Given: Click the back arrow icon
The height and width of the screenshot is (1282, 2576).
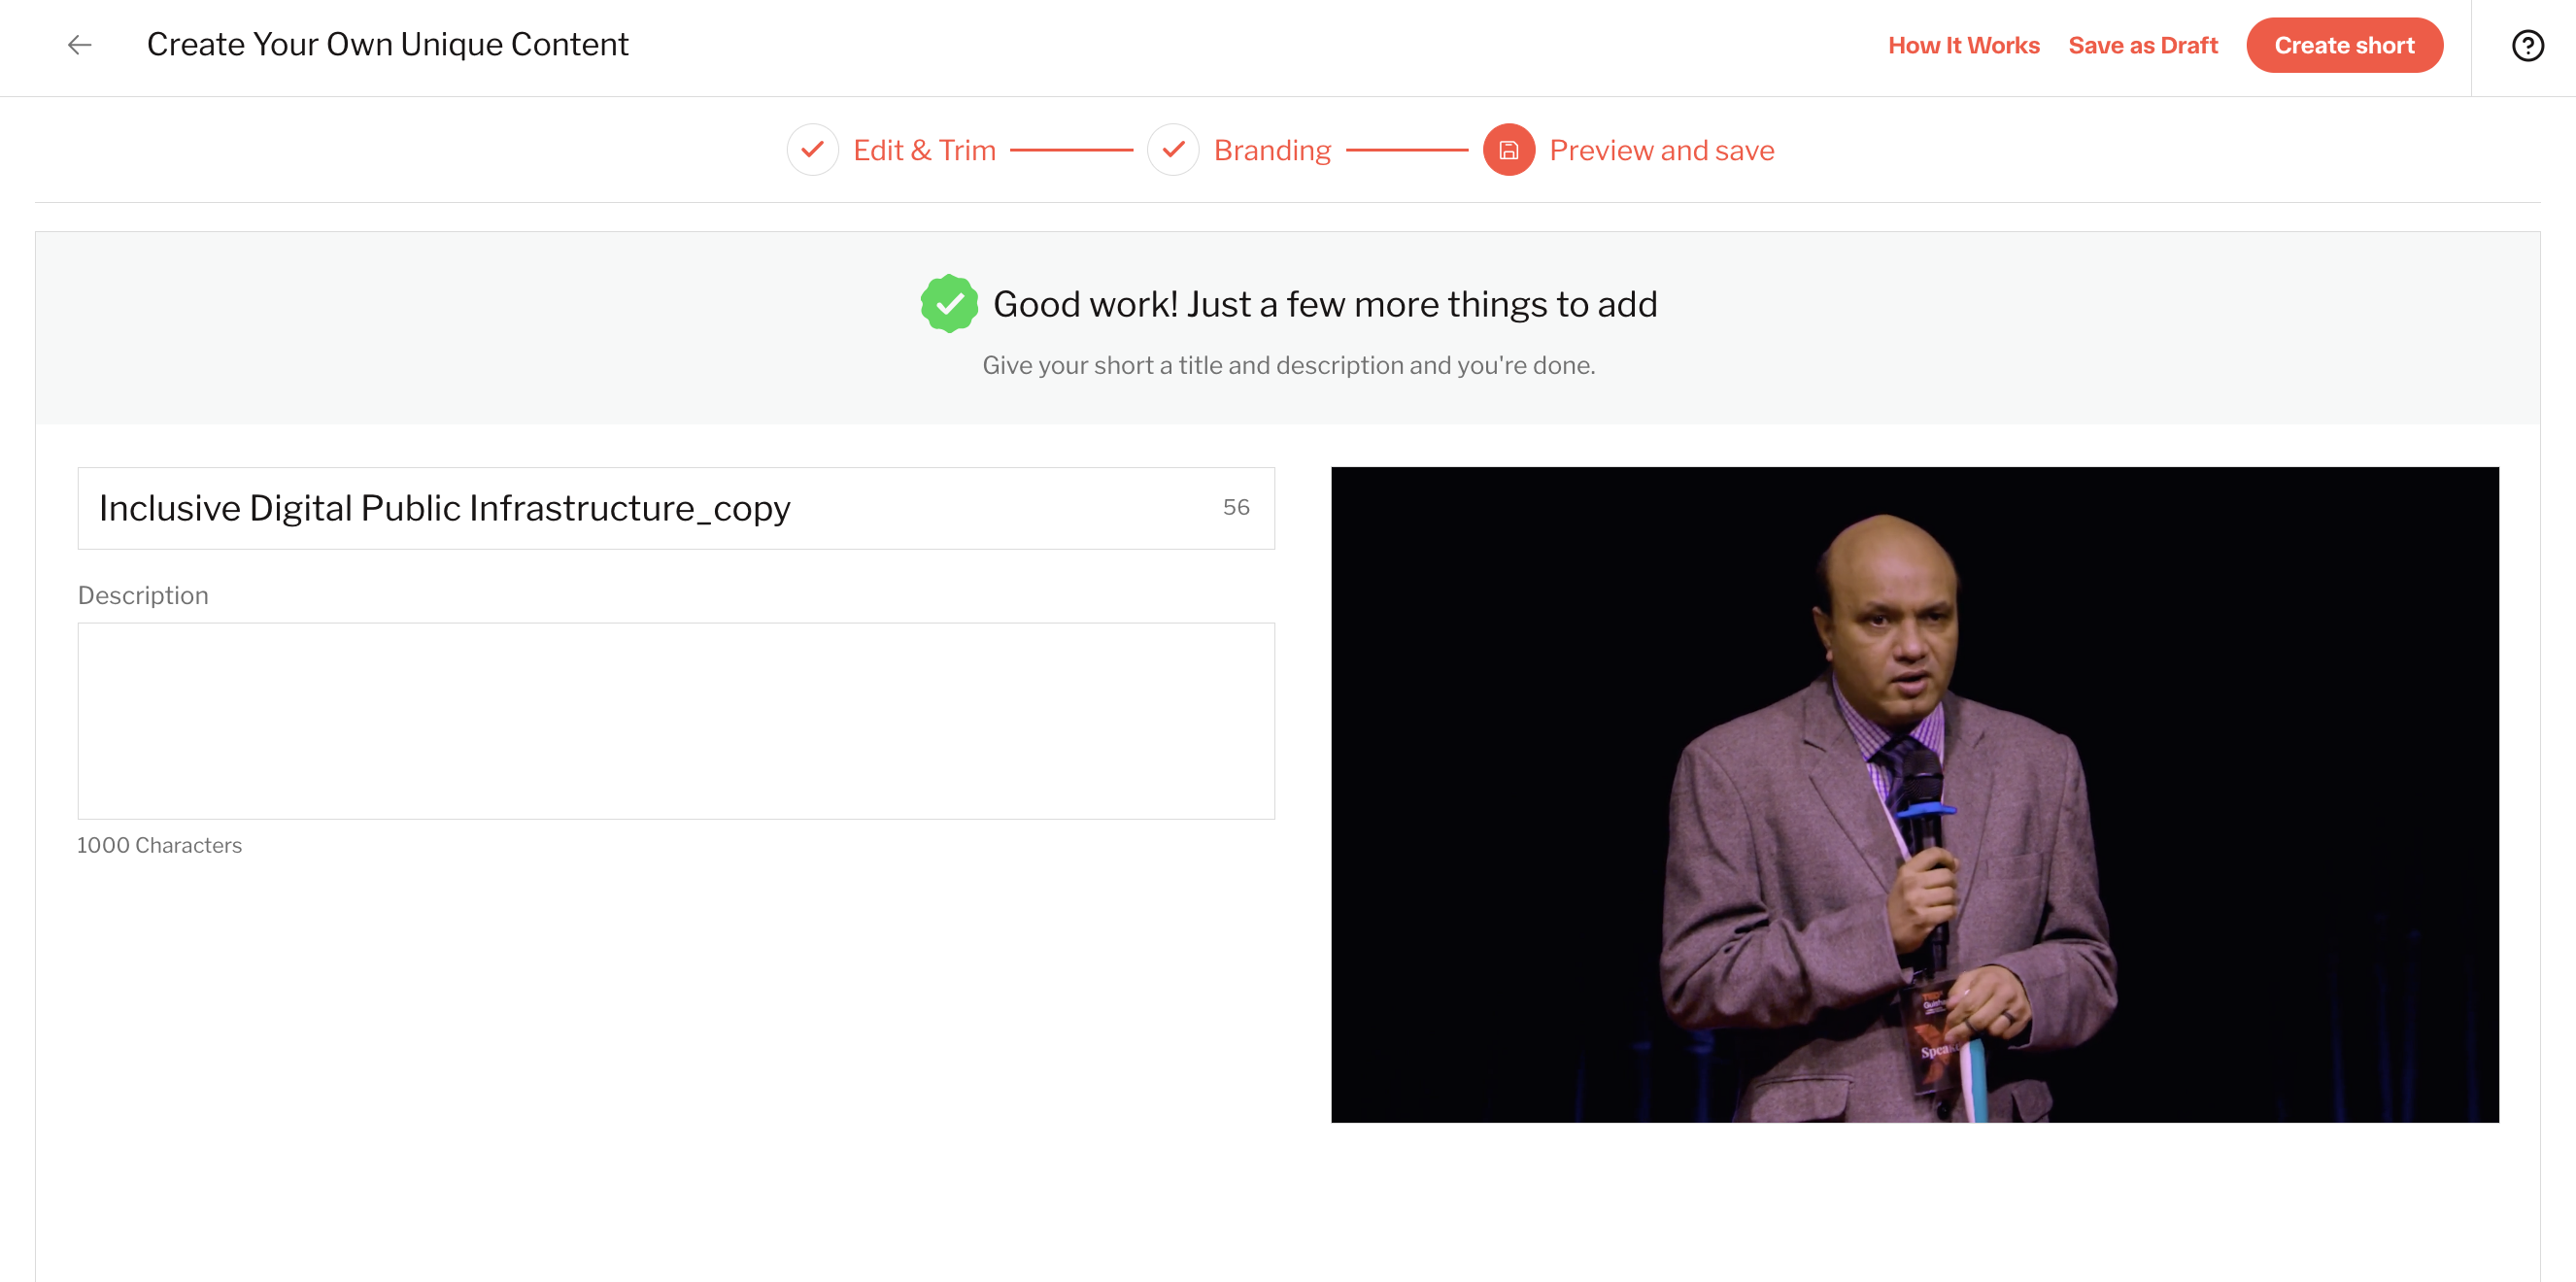Looking at the screenshot, I should pos(79,45).
